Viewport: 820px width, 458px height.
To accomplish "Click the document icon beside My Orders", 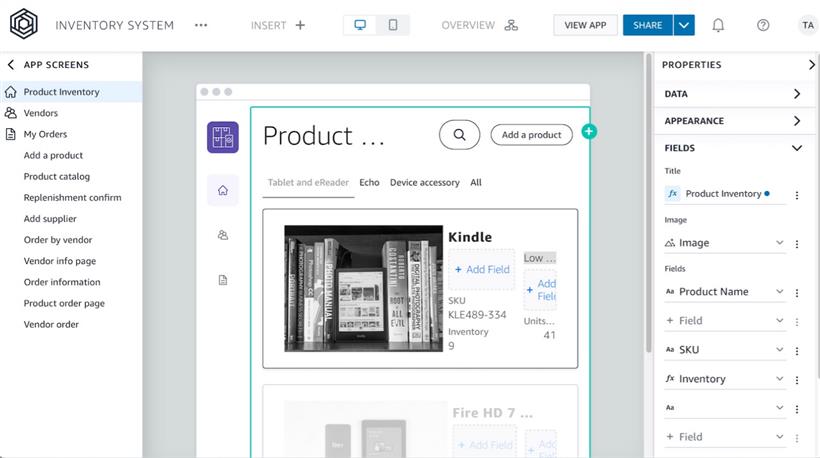I will (10, 134).
